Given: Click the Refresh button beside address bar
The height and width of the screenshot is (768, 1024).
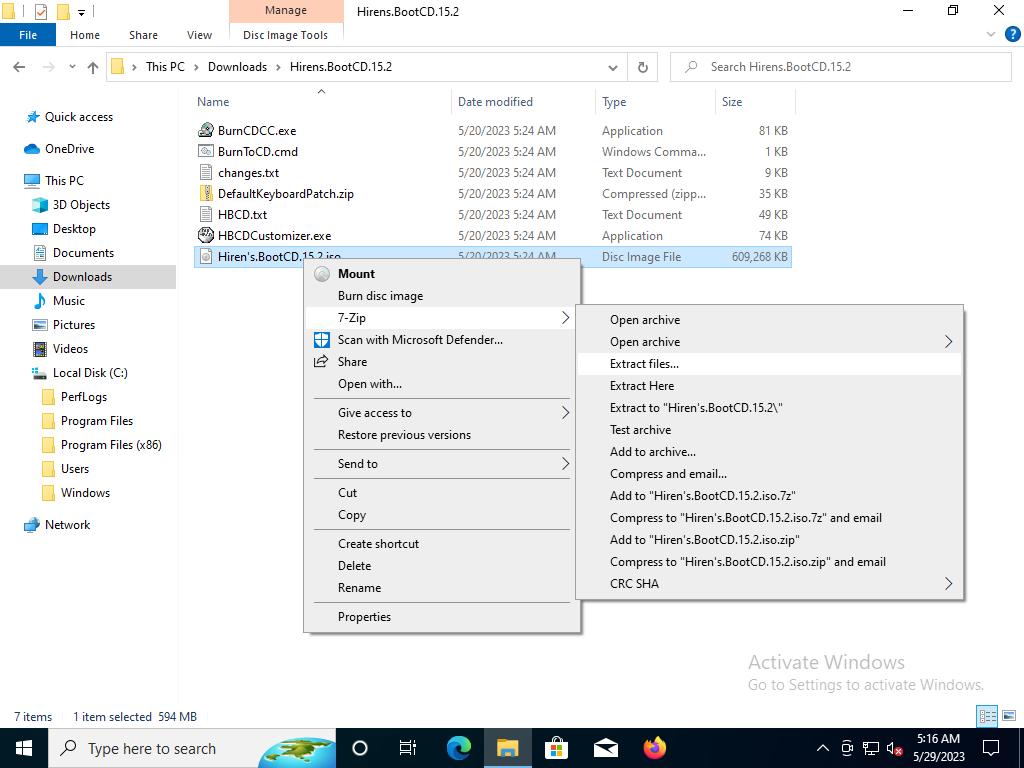Looking at the screenshot, I should (643, 67).
